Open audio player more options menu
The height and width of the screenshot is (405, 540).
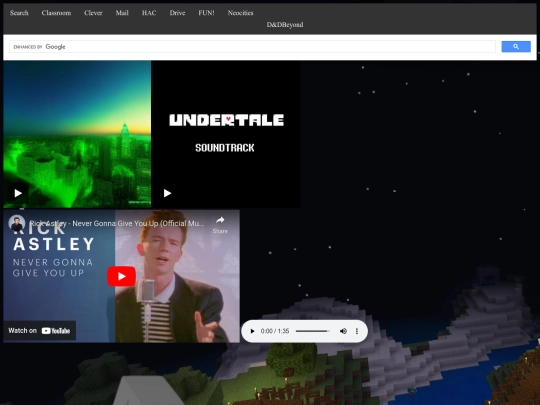coord(357,331)
